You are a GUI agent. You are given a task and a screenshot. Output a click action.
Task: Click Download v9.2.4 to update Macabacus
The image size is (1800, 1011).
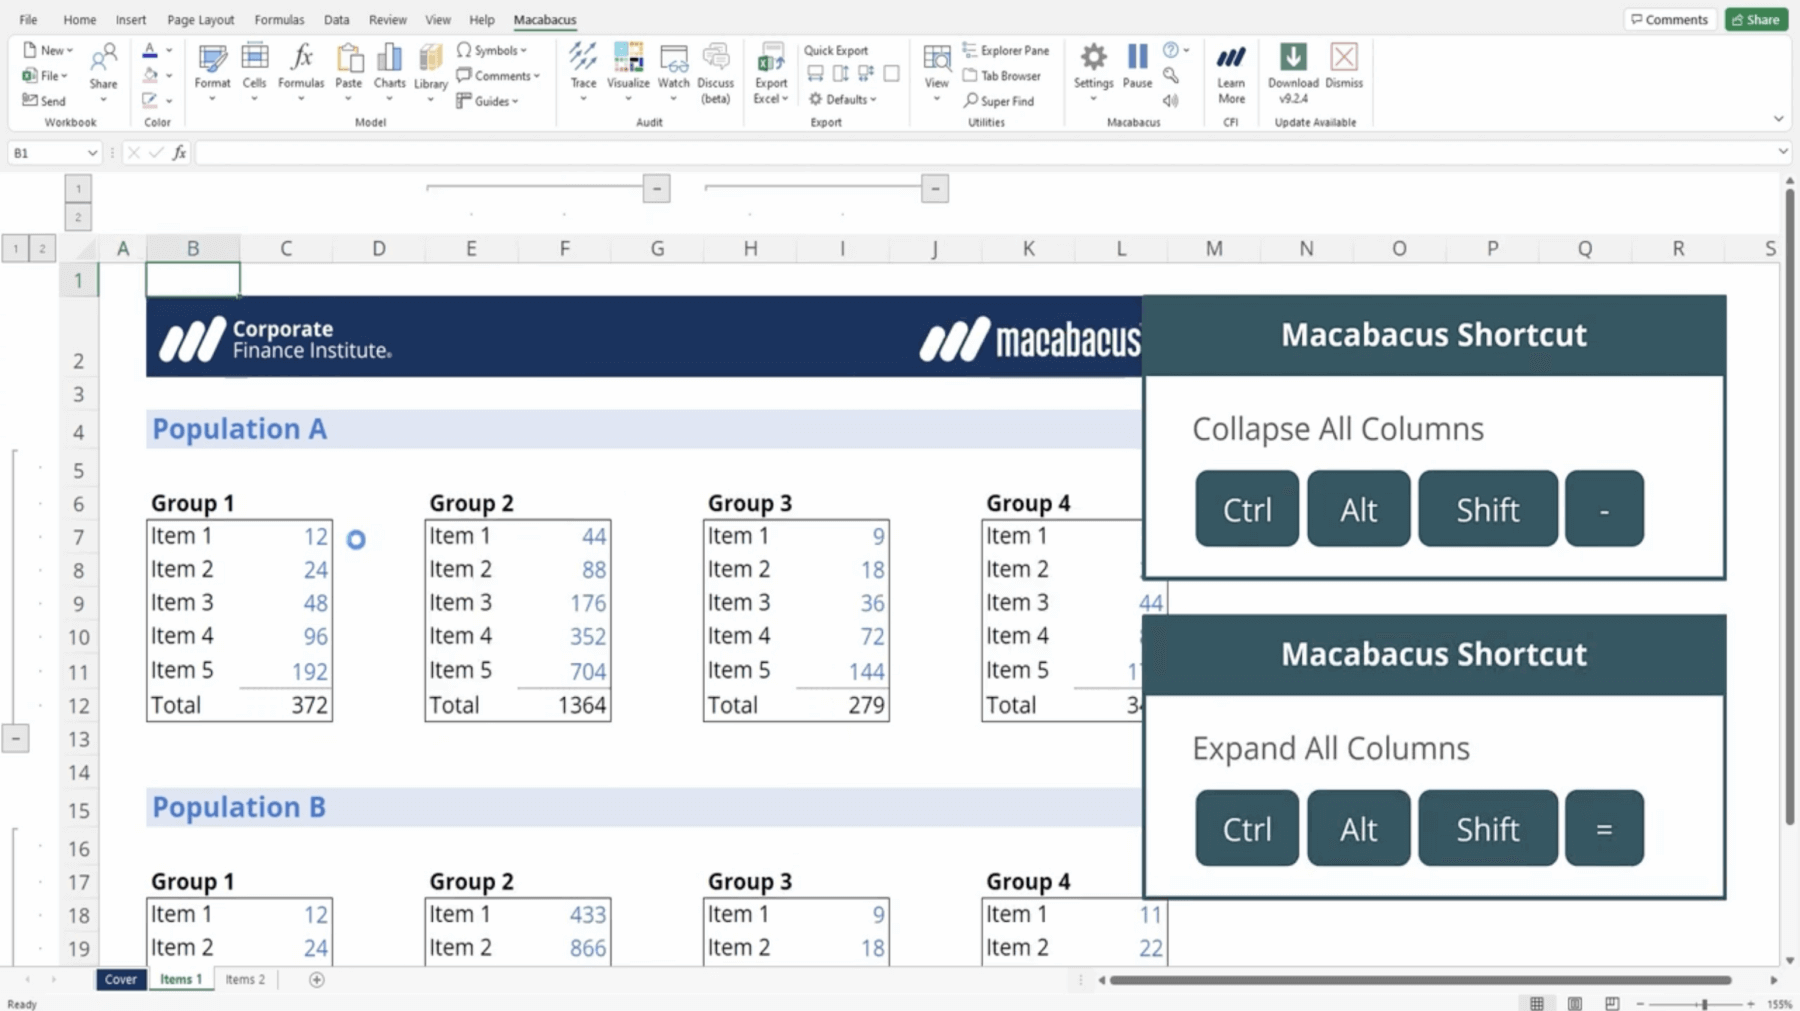tap(1292, 70)
